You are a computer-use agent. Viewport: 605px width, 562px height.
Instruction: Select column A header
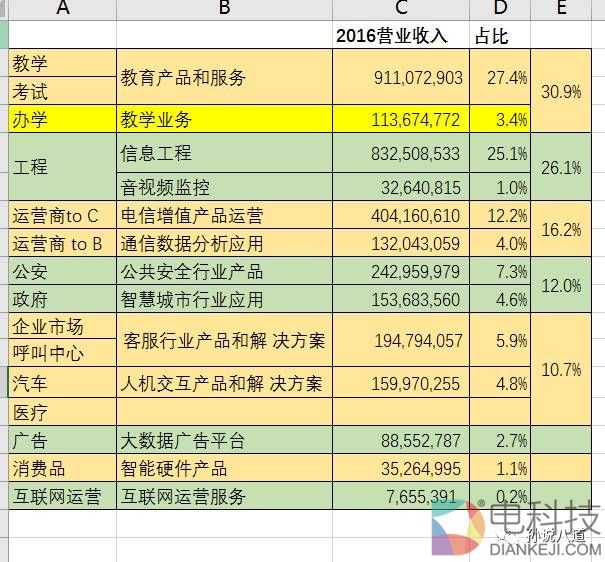[x=62, y=9]
